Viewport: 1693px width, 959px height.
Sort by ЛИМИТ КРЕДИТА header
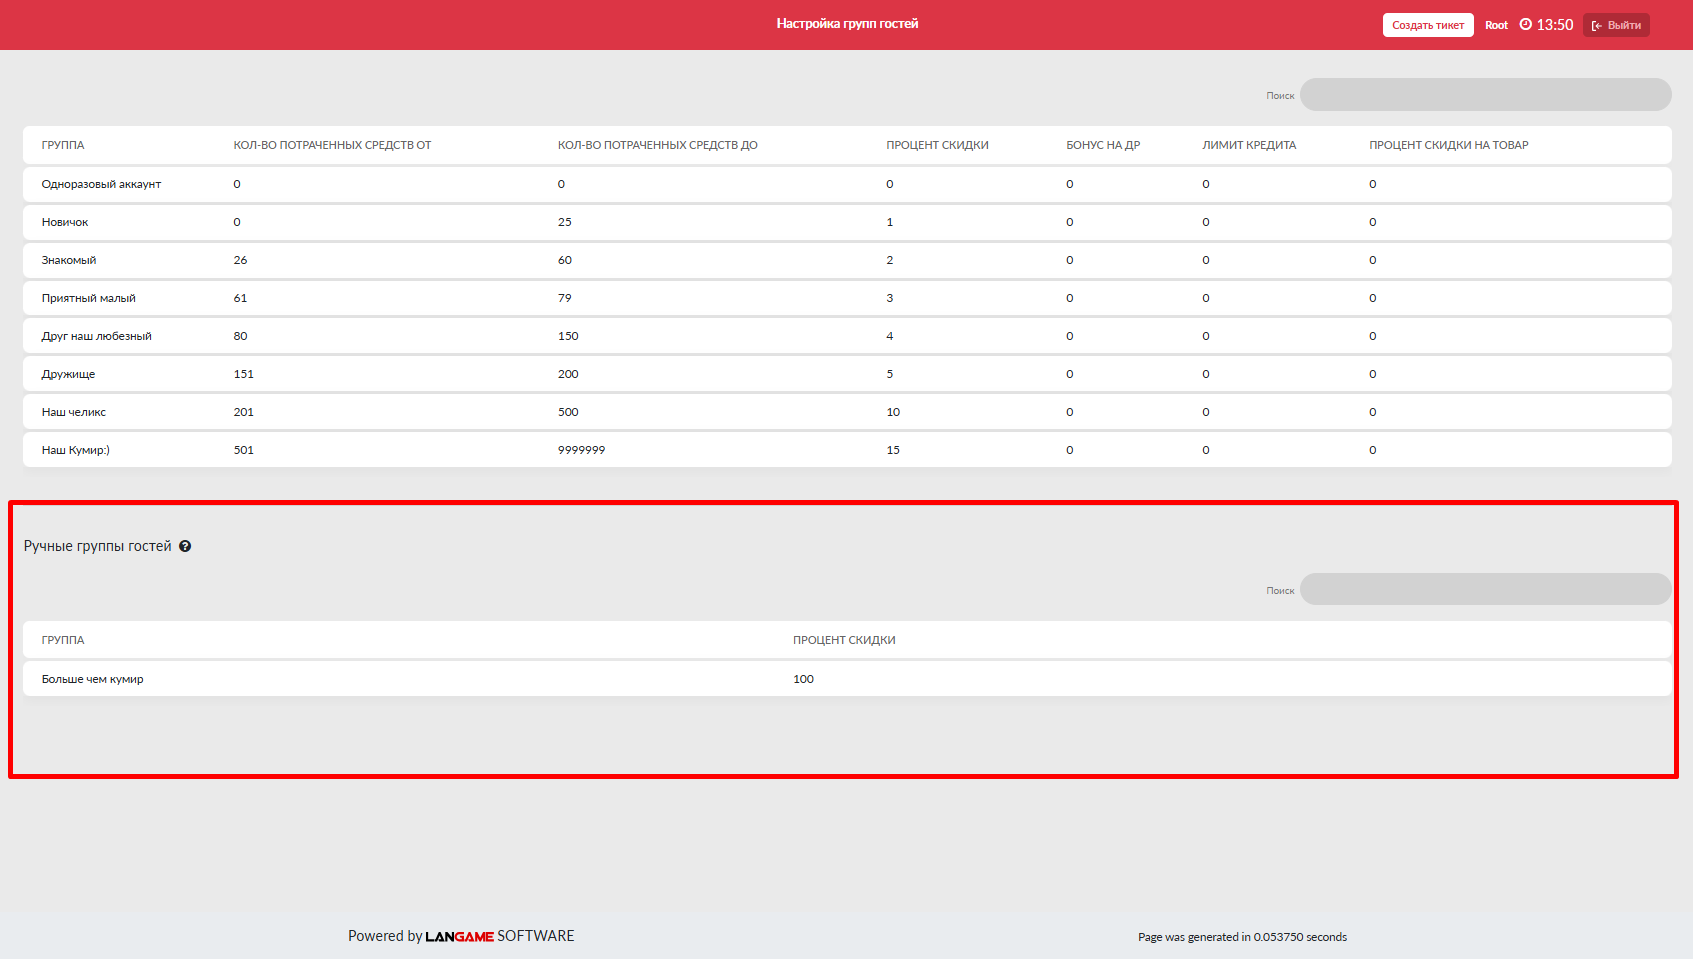tap(1249, 145)
